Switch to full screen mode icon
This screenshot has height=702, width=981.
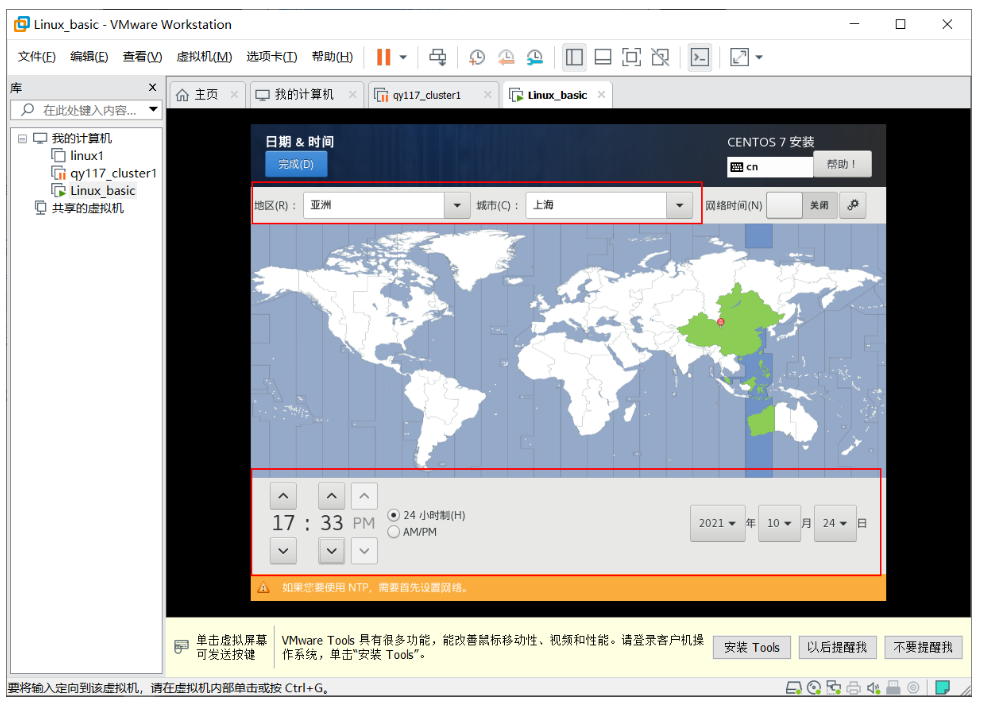(631, 58)
